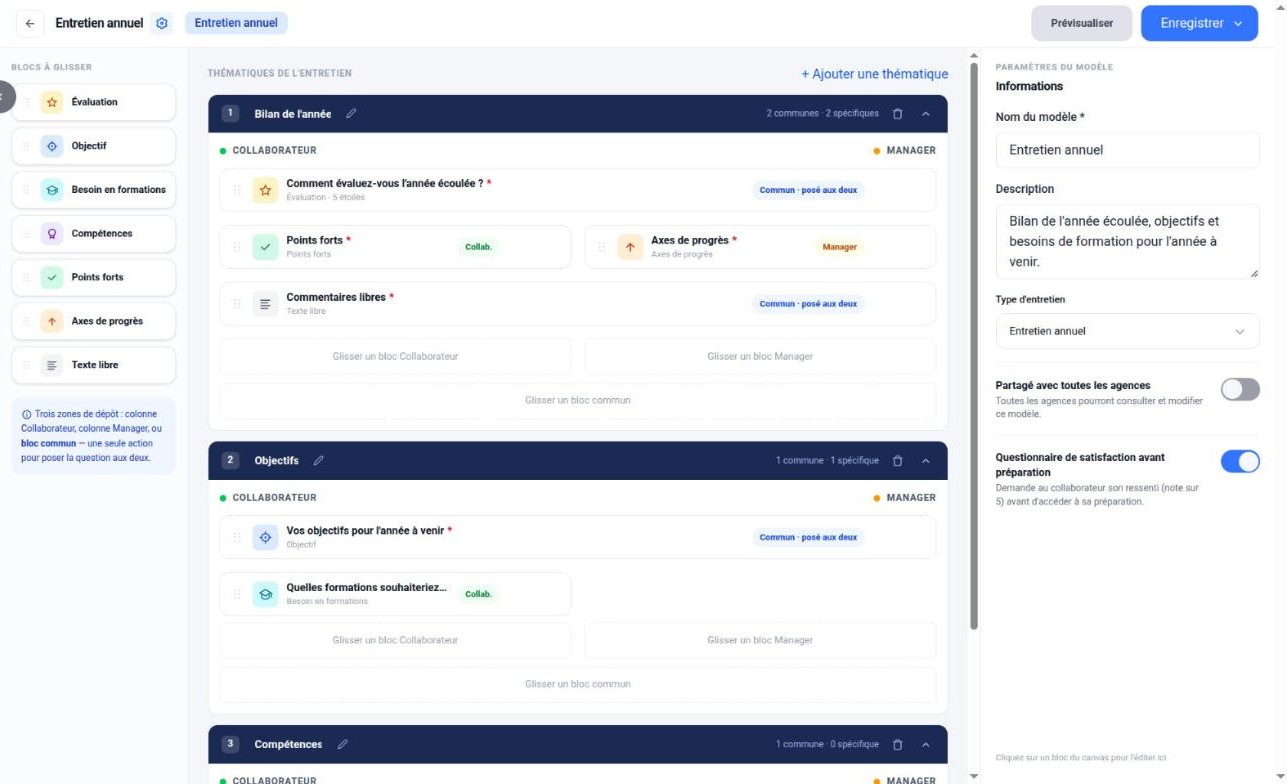Click the Vos objectifs target icon in canvas
Screen dimensions: 1287x784
[266, 537]
